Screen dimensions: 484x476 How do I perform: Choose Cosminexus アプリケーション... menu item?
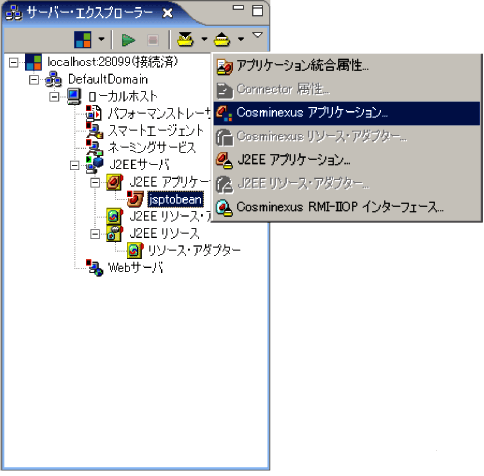347,113
